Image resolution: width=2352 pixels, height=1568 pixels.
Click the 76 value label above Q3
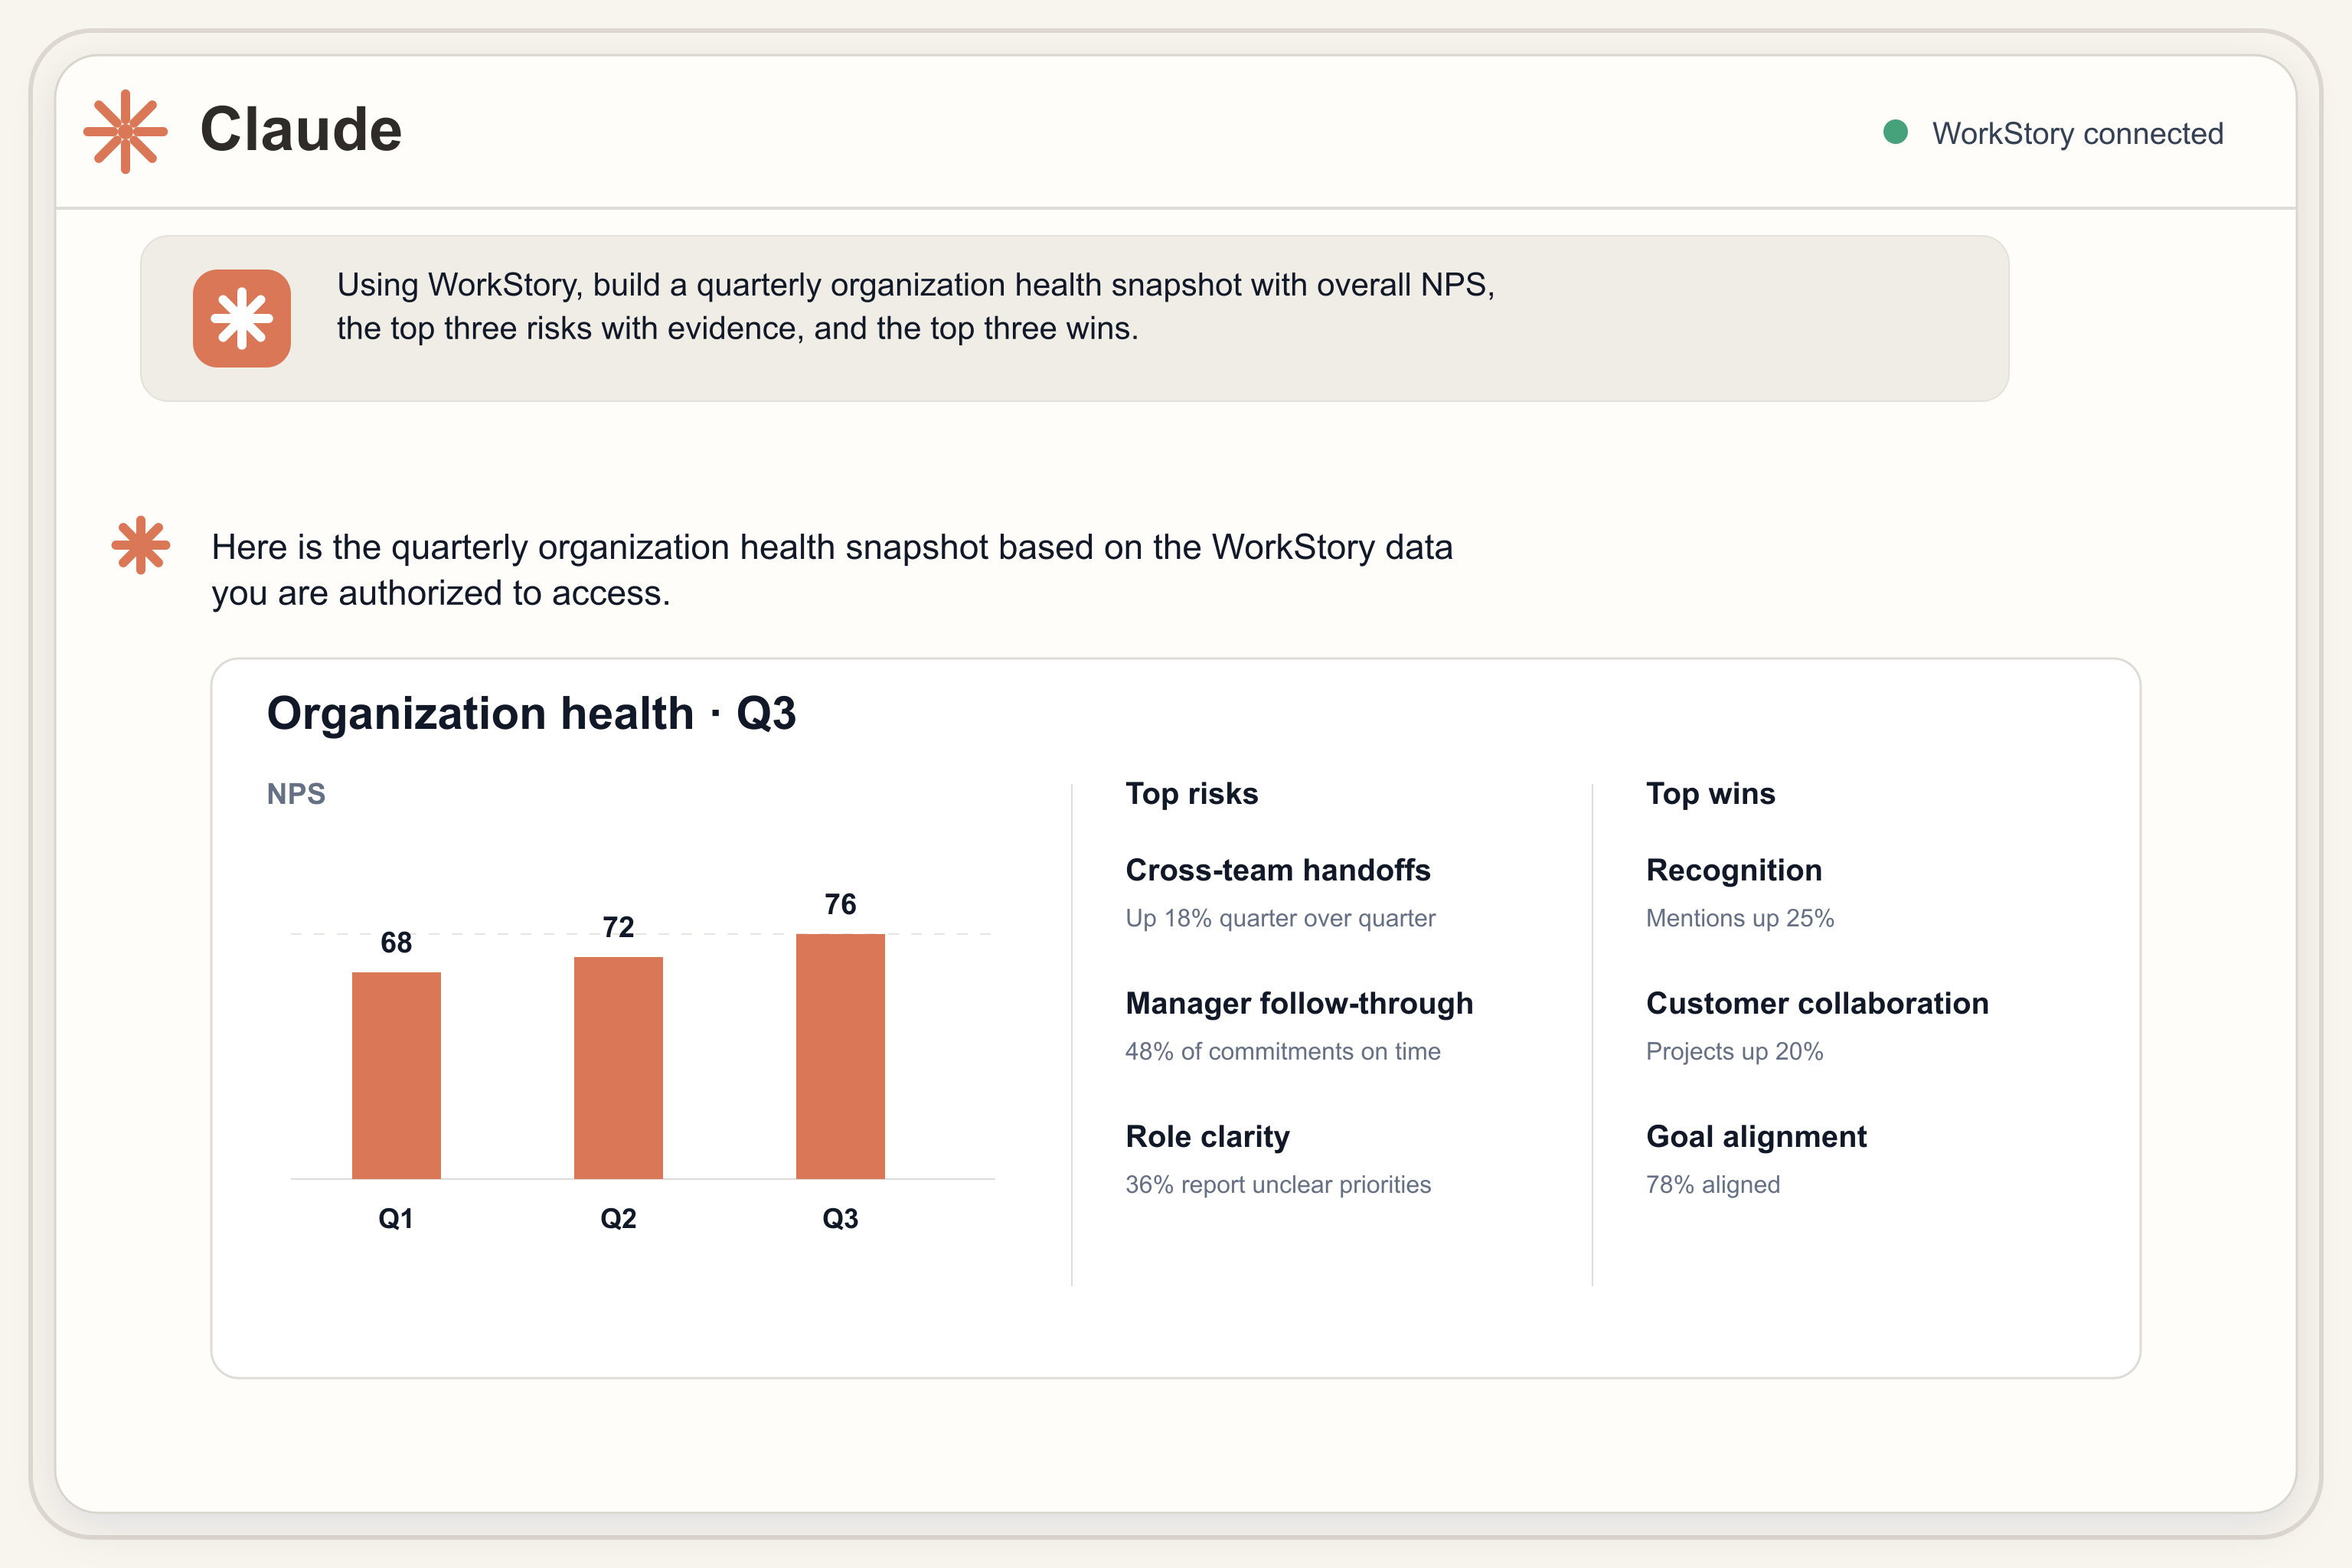(840, 905)
